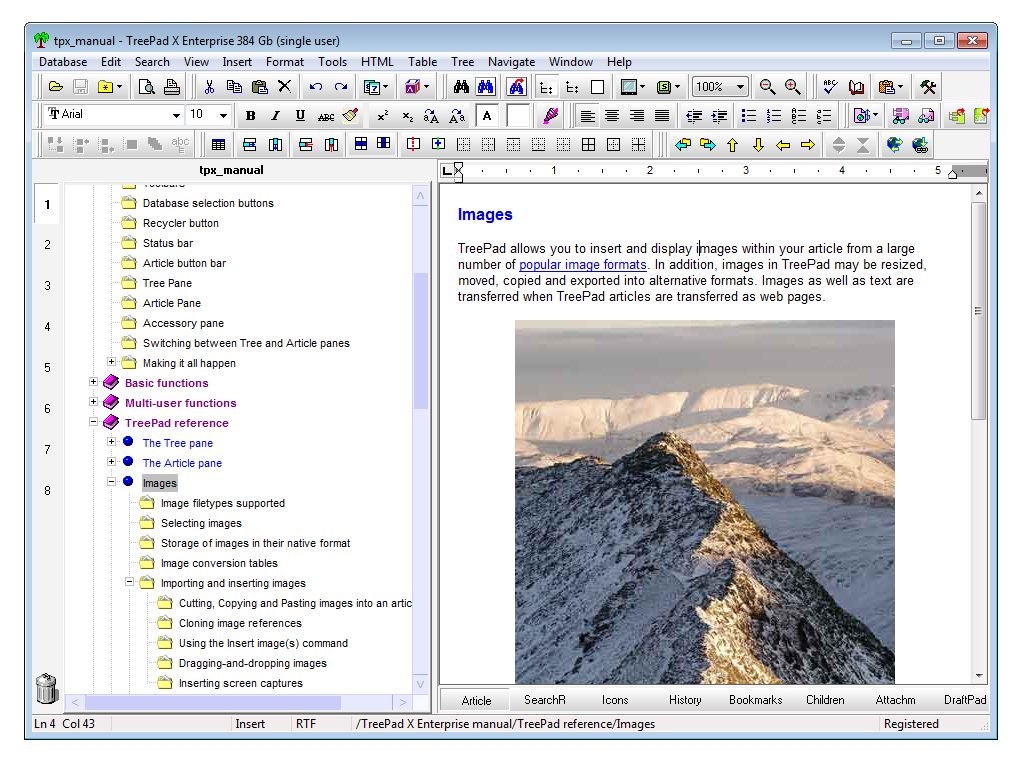
Task: Click the Copy icon in toolbar
Action: click(x=234, y=87)
